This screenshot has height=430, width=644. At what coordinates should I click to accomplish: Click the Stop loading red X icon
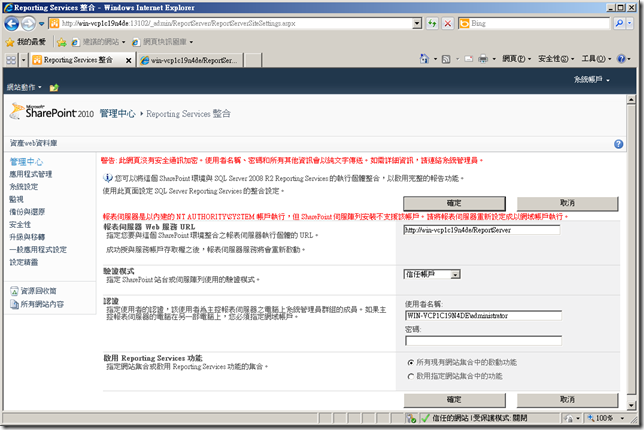pos(448,23)
